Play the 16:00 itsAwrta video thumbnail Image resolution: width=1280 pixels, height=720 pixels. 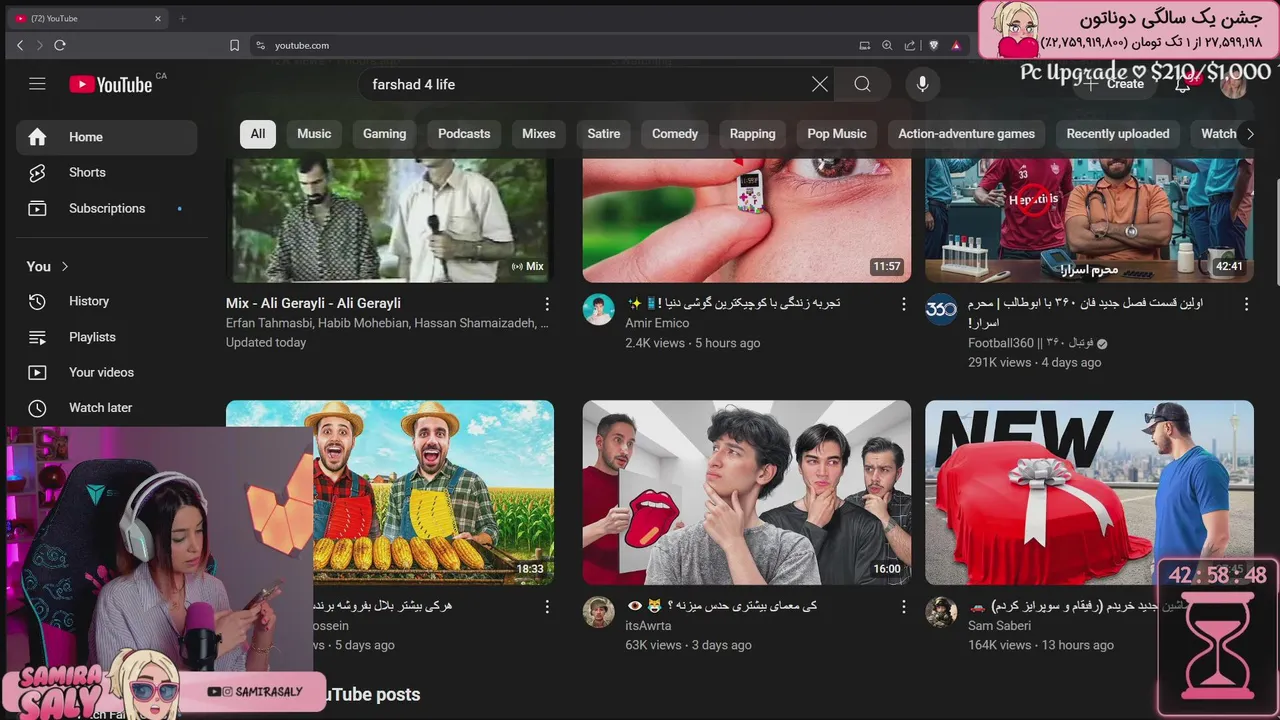(x=747, y=493)
